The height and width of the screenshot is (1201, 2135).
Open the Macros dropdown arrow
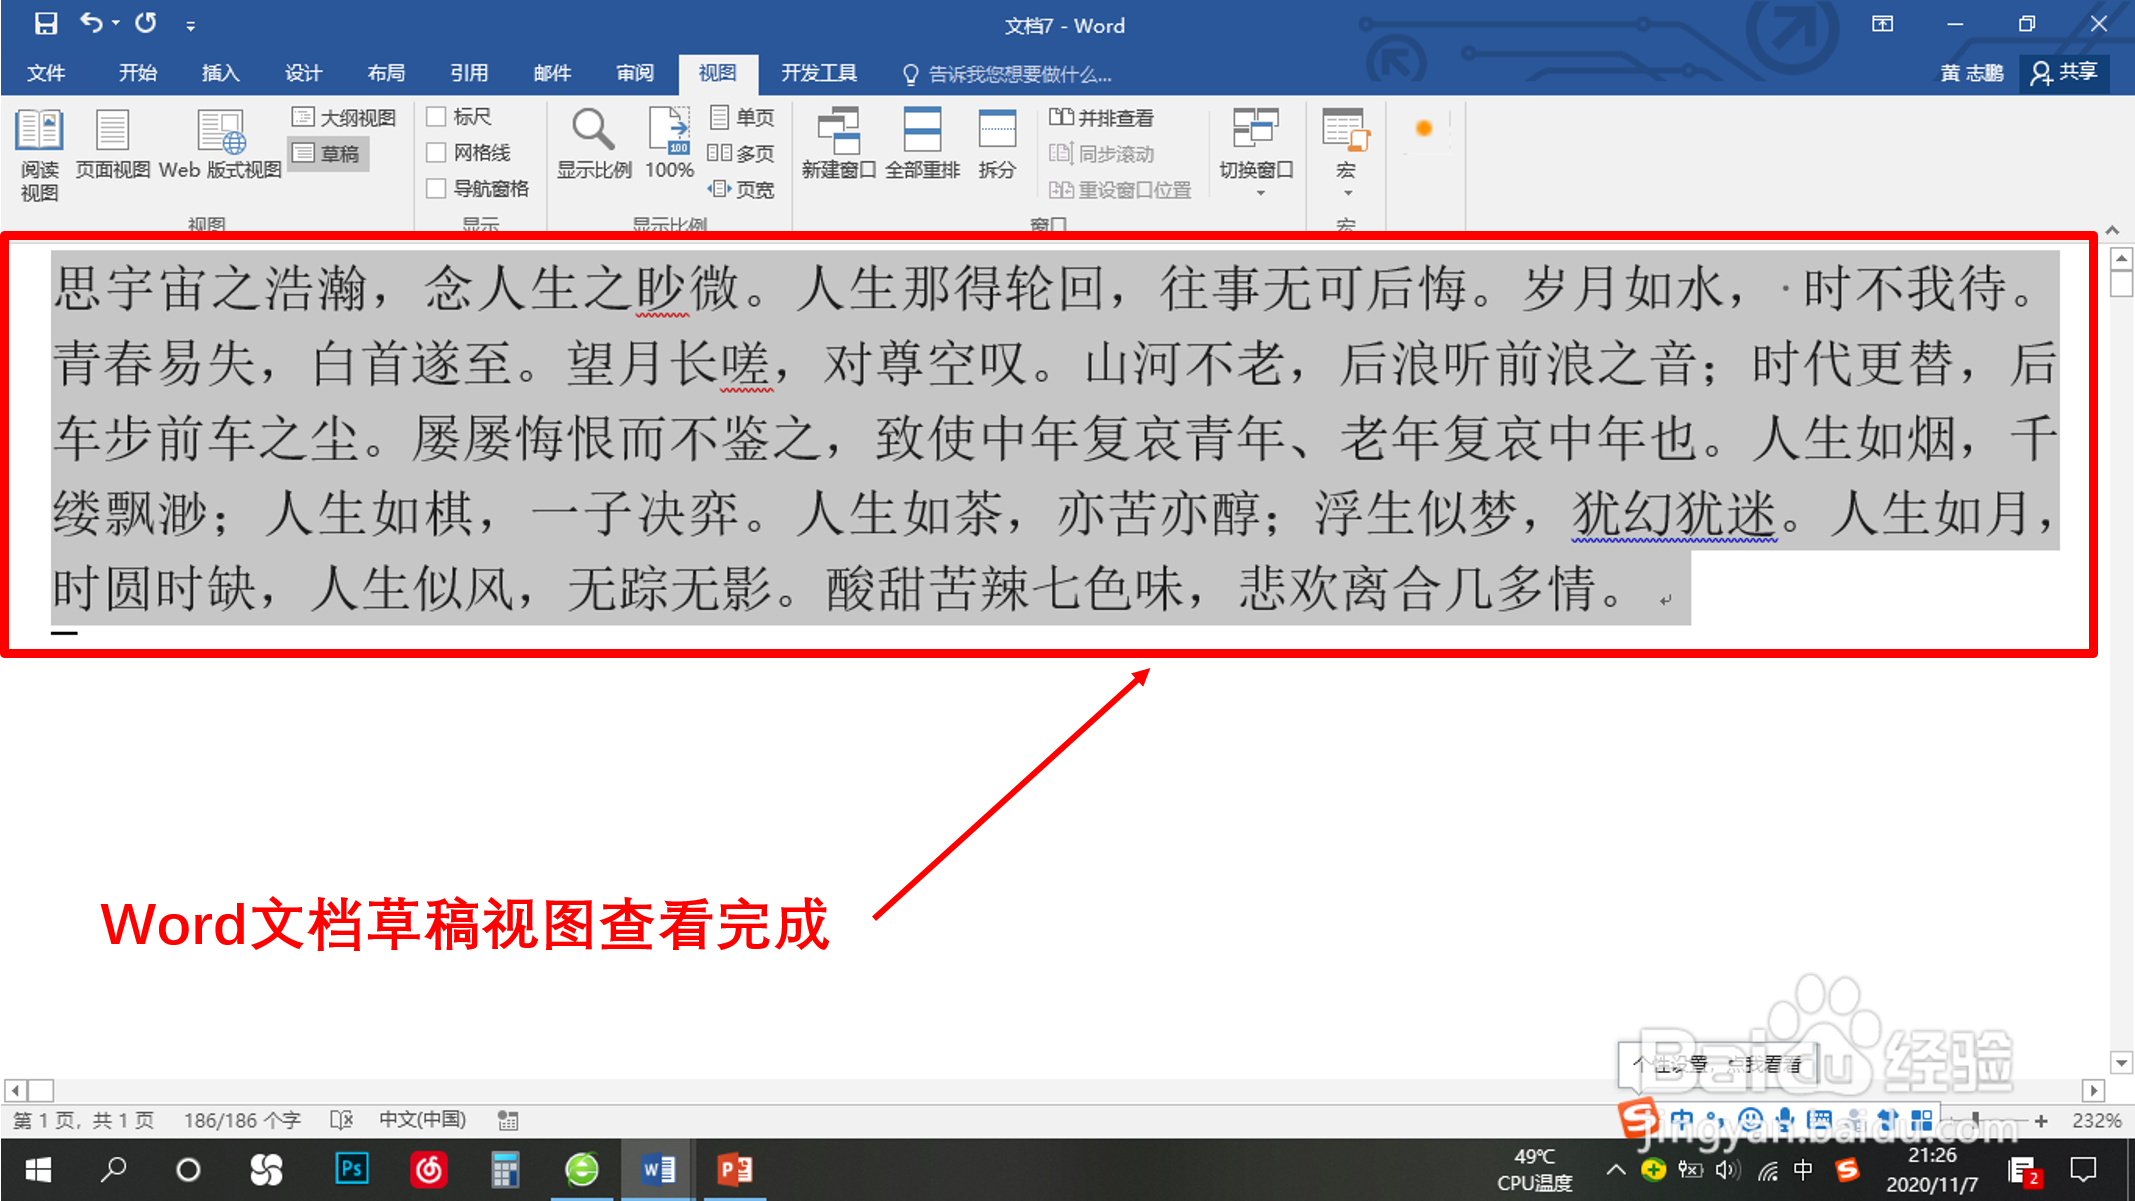[x=1347, y=192]
